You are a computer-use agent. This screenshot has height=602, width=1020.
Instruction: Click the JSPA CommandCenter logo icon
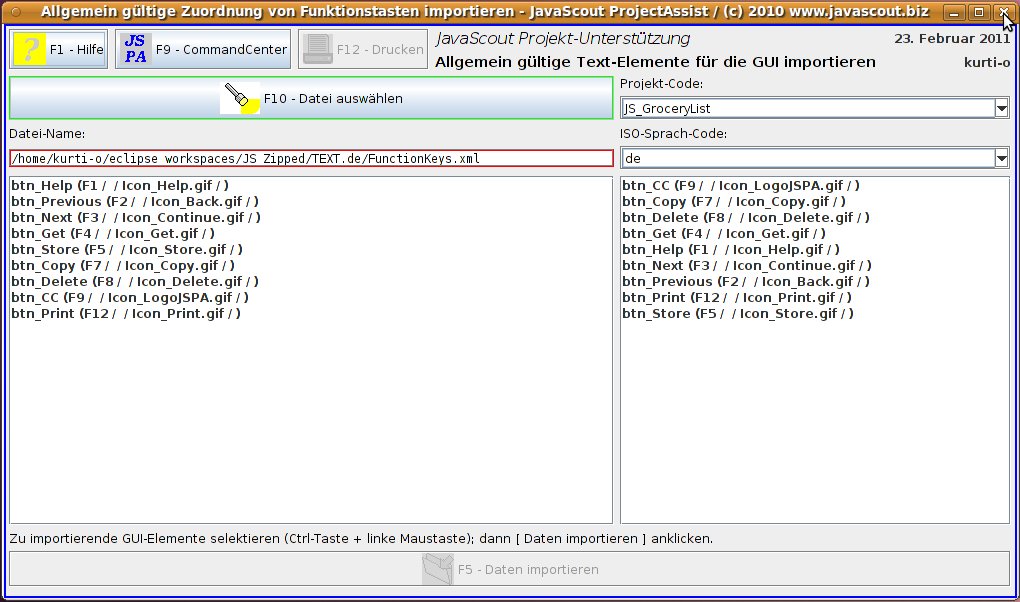coord(135,49)
